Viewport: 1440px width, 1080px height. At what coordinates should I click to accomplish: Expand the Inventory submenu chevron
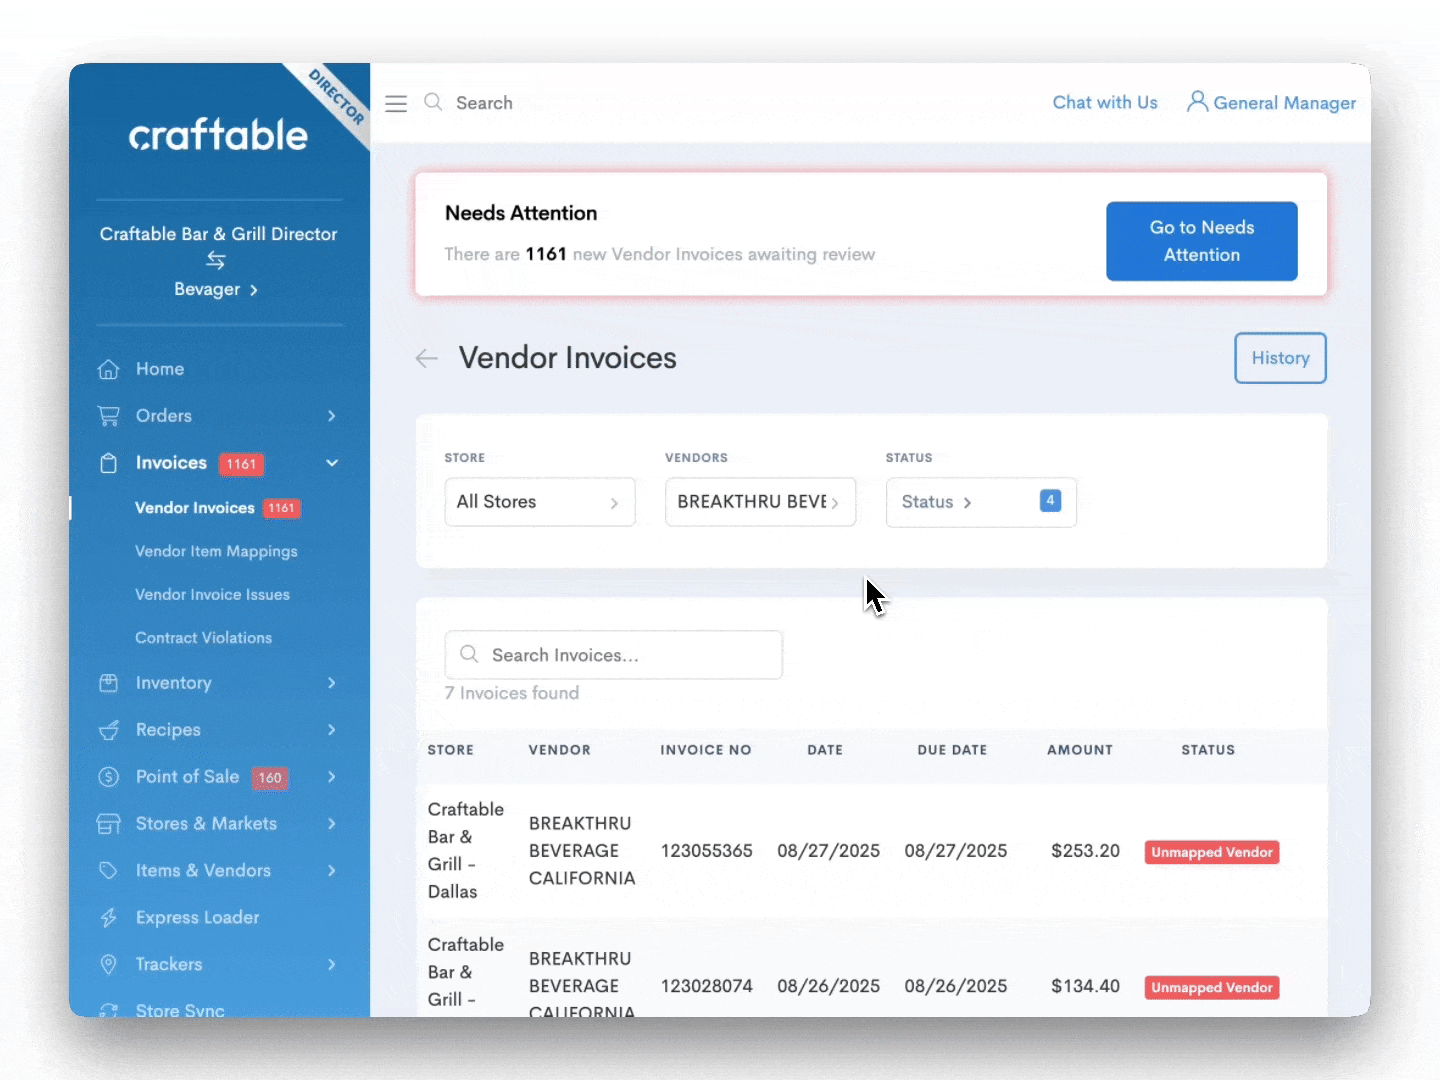[332, 683]
